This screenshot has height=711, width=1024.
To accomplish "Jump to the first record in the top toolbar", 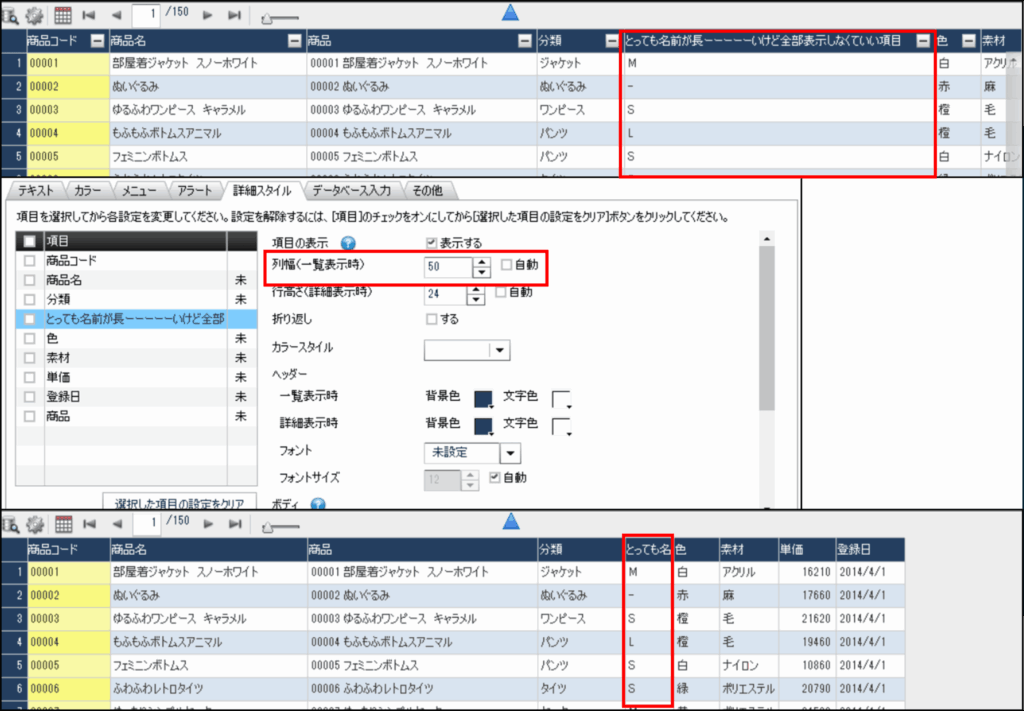I will pyautogui.click(x=89, y=15).
